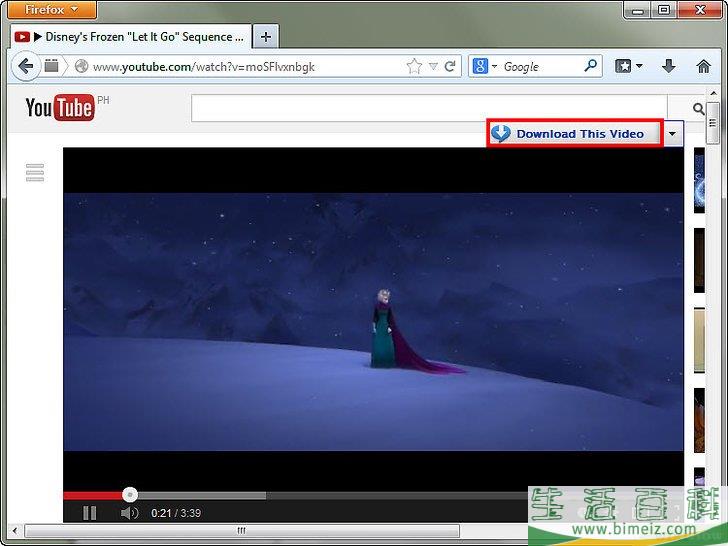Pause the video with the pause button
This screenshot has width=728, height=546.
[x=90, y=513]
